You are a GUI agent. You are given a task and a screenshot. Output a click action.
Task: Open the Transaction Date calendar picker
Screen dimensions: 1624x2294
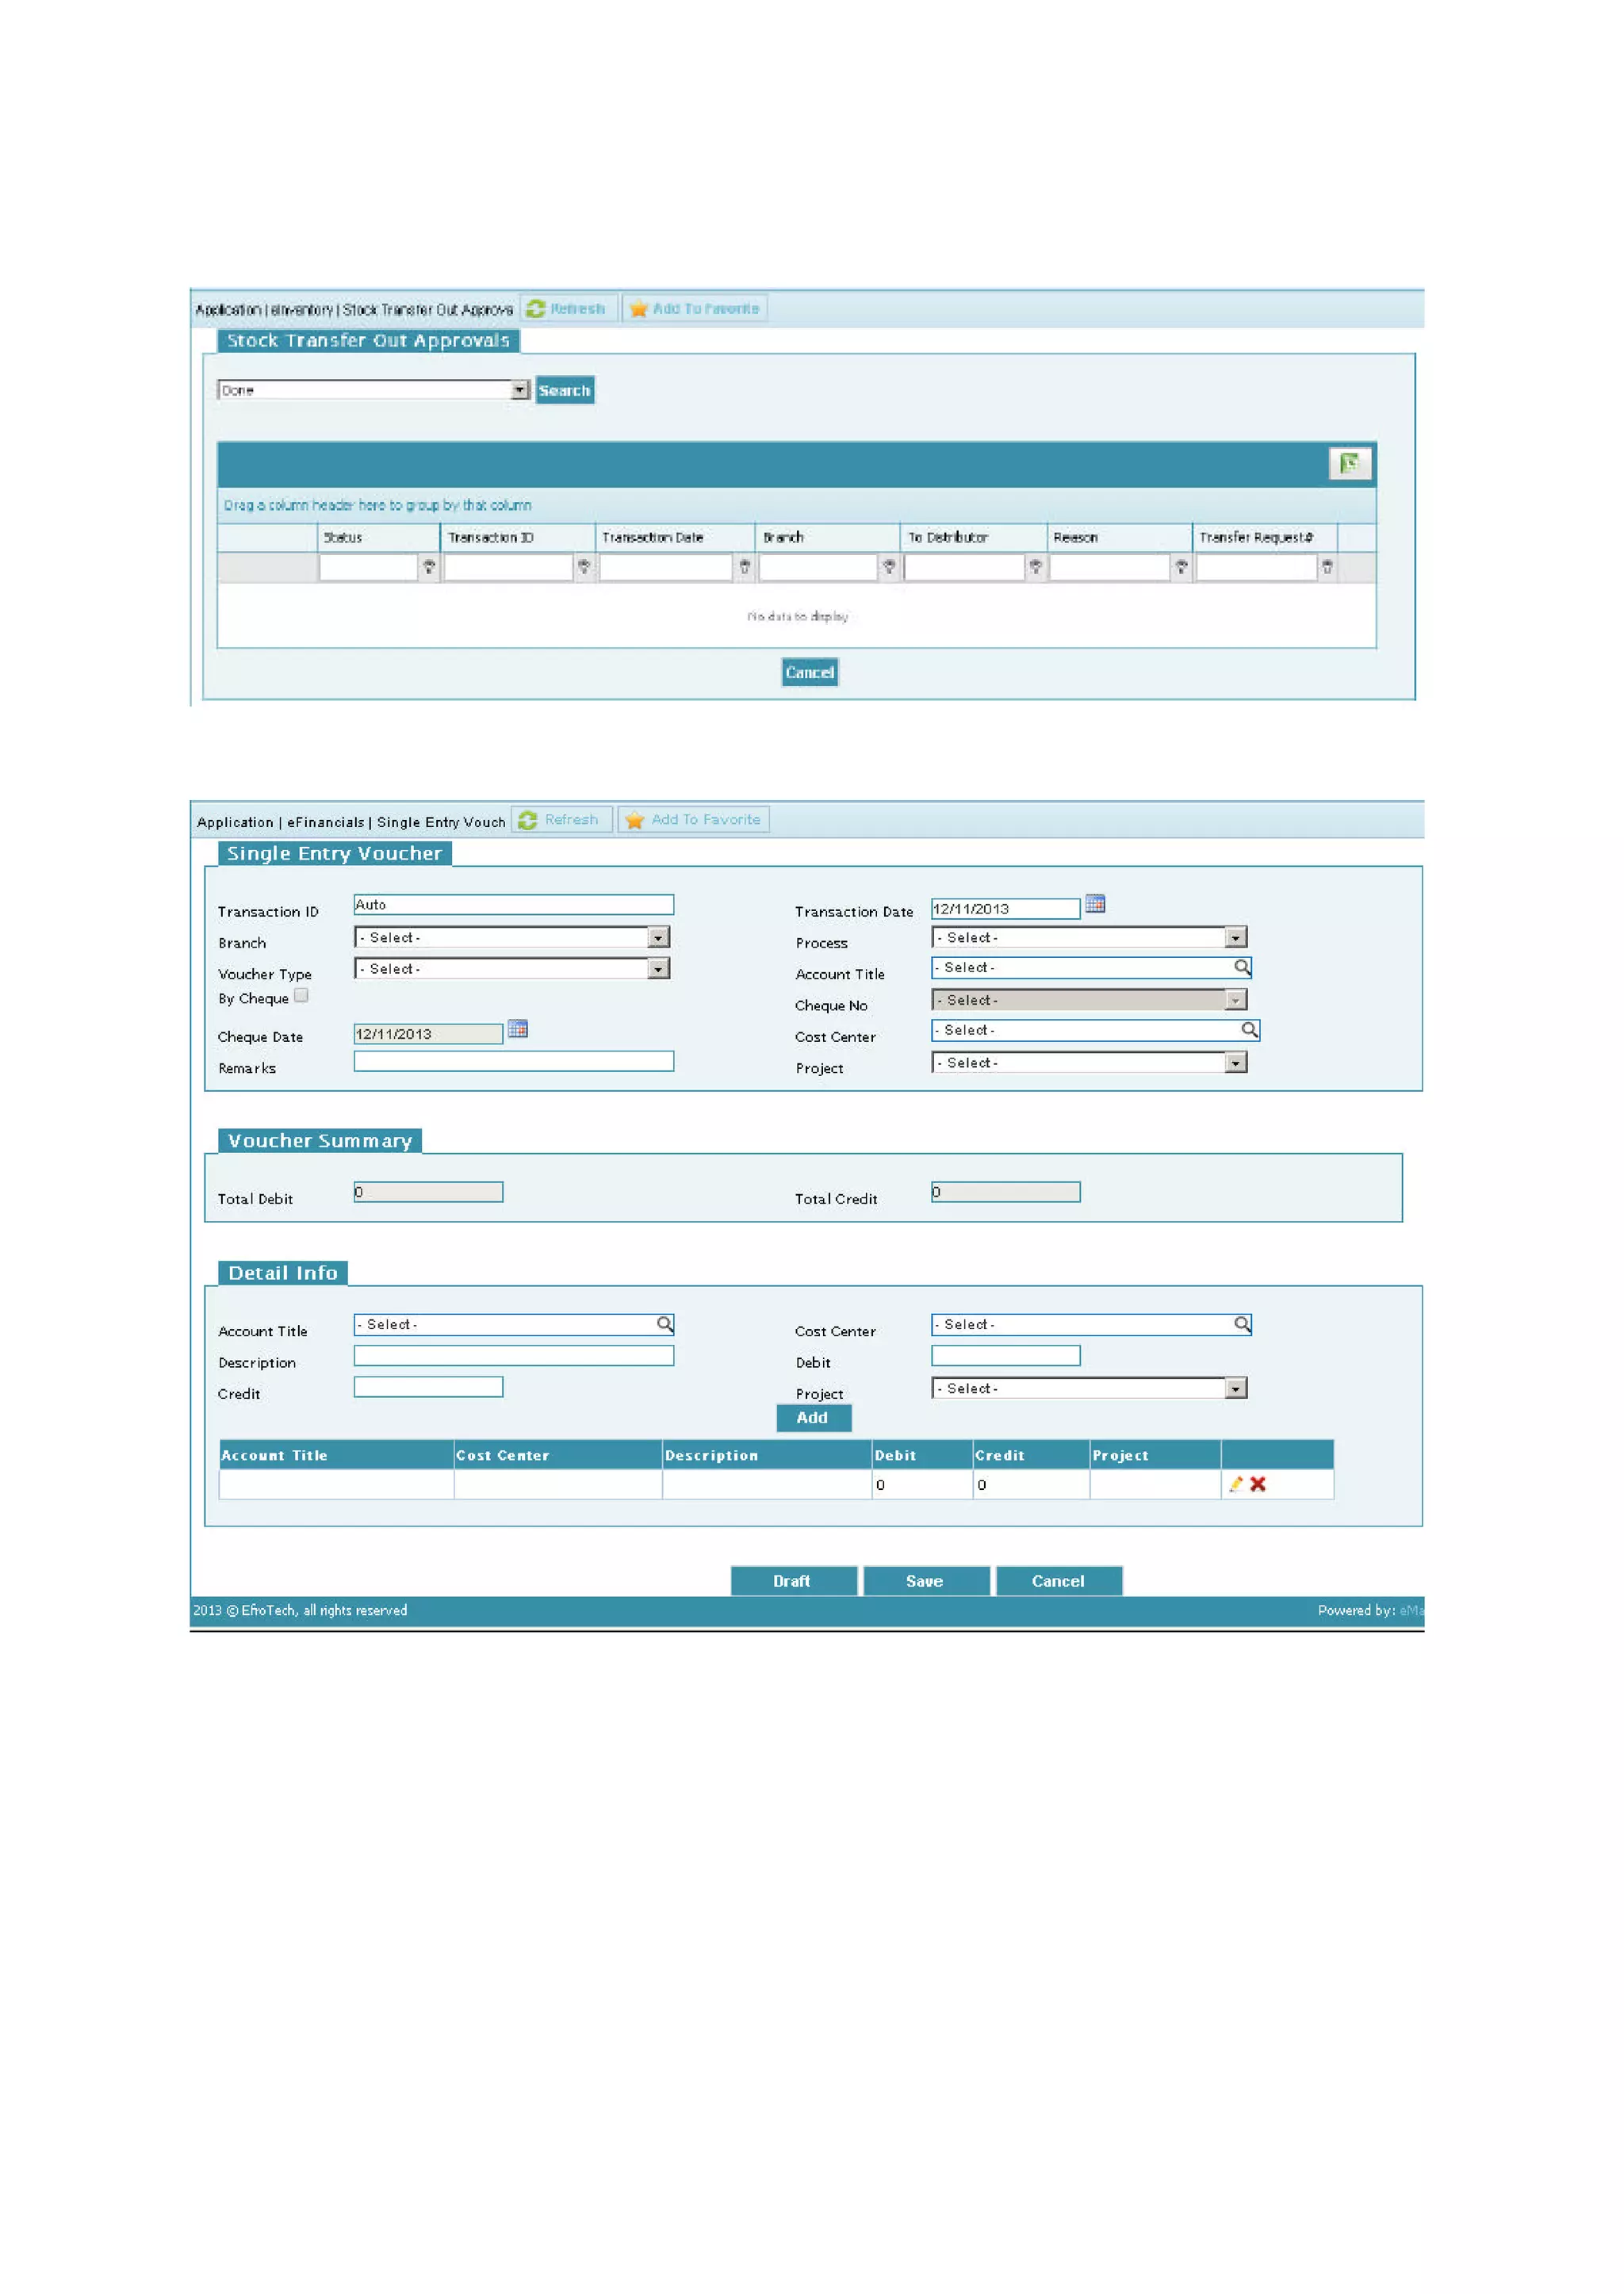[1095, 904]
